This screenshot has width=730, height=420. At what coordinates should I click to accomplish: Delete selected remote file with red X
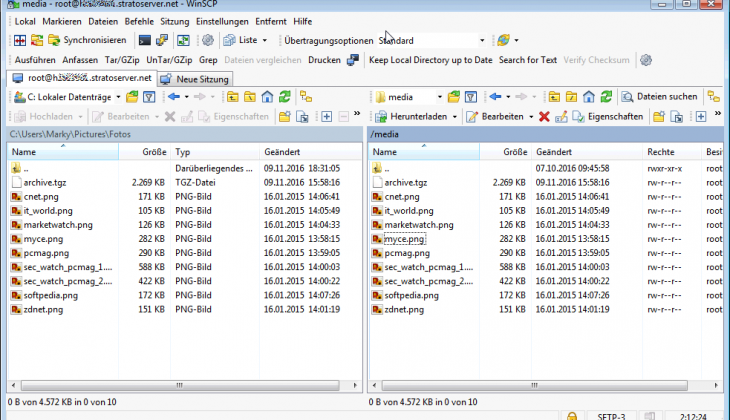click(544, 116)
